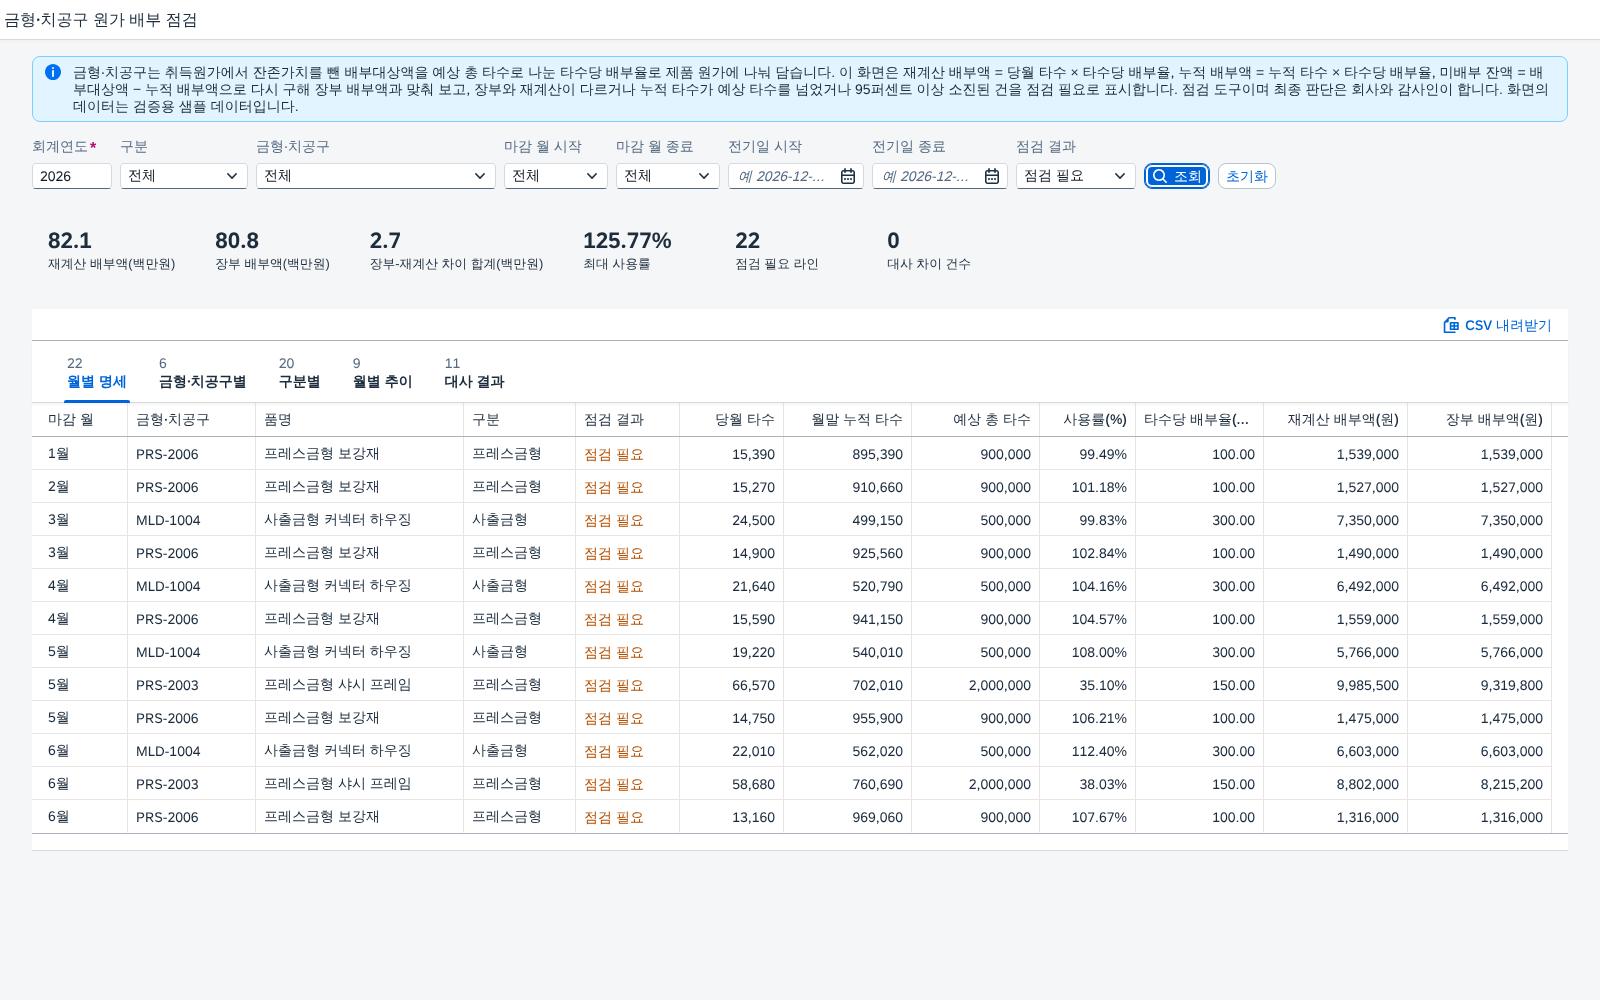This screenshot has height=1000, width=1600.
Task: Click the 점검 결과 column header
Action: (x=627, y=420)
